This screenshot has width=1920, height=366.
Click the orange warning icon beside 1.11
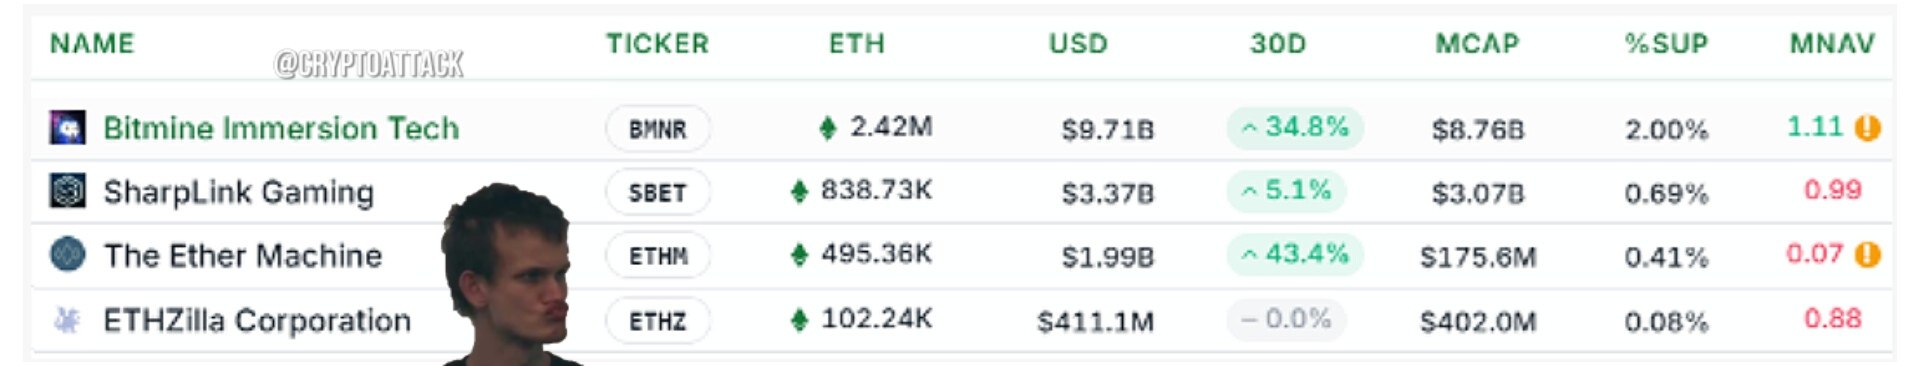(x=1868, y=128)
